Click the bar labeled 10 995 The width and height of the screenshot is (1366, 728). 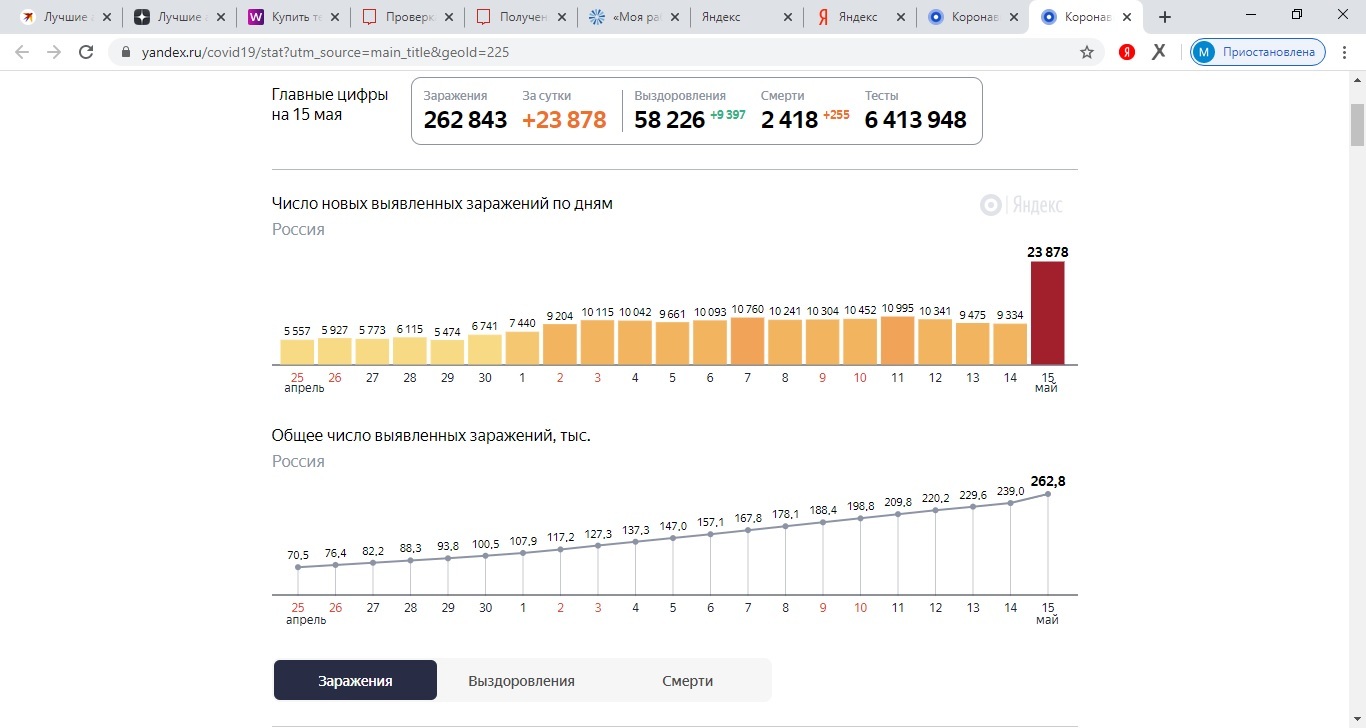tap(898, 340)
